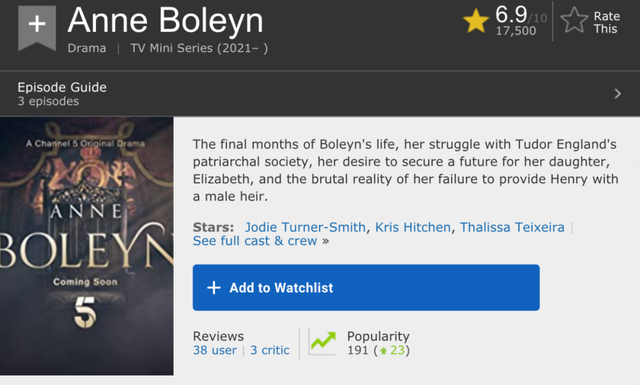This screenshot has height=385, width=640.
Task: Click the plus icon inside Add to Watchlist
Action: tap(214, 288)
